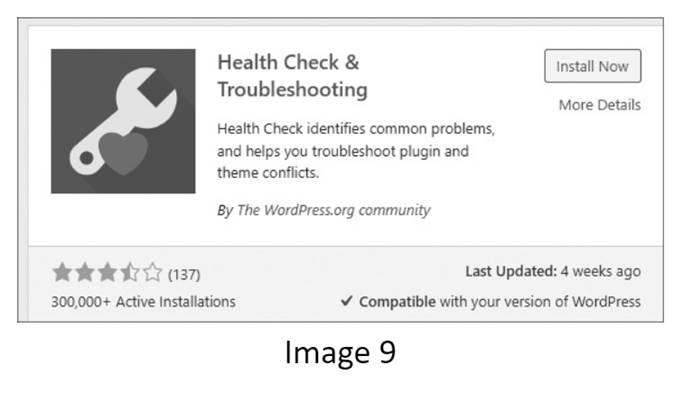The image size is (692, 412).
Task: Click the second rating star
Action: click(85, 272)
